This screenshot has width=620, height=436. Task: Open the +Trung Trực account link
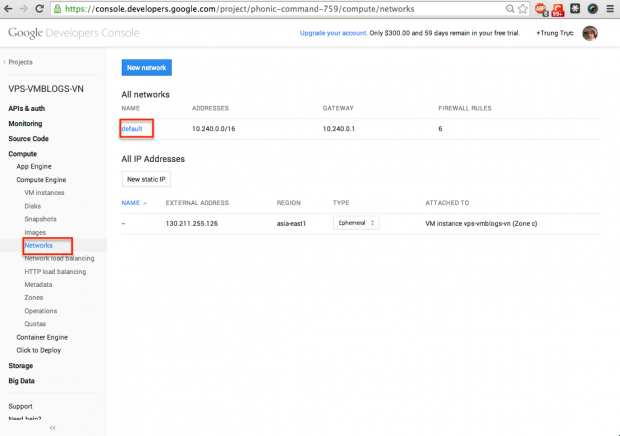tap(555, 33)
